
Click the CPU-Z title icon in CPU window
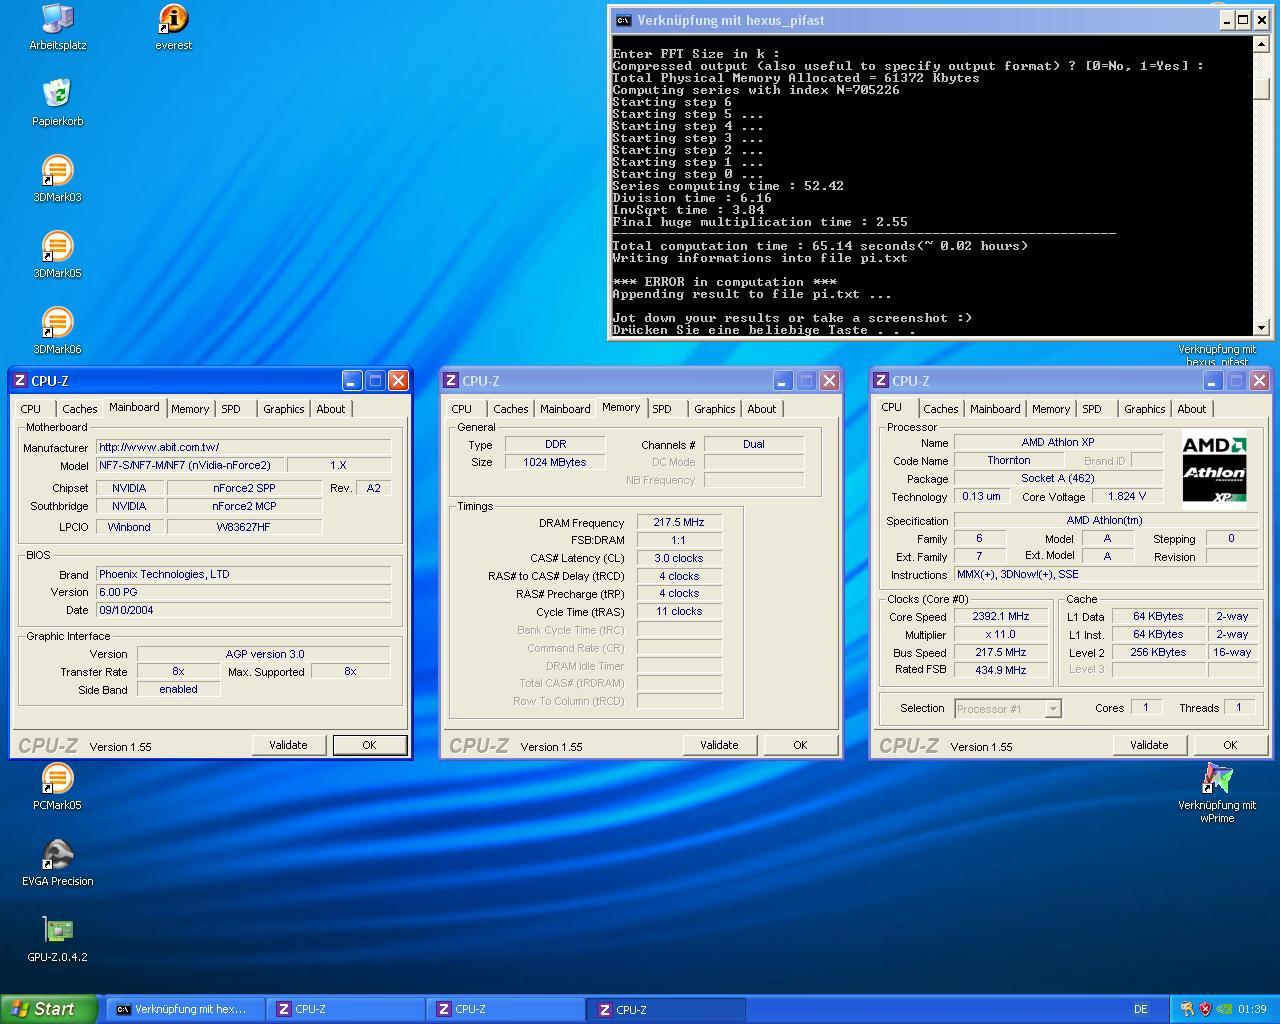click(x=880, y=381)
